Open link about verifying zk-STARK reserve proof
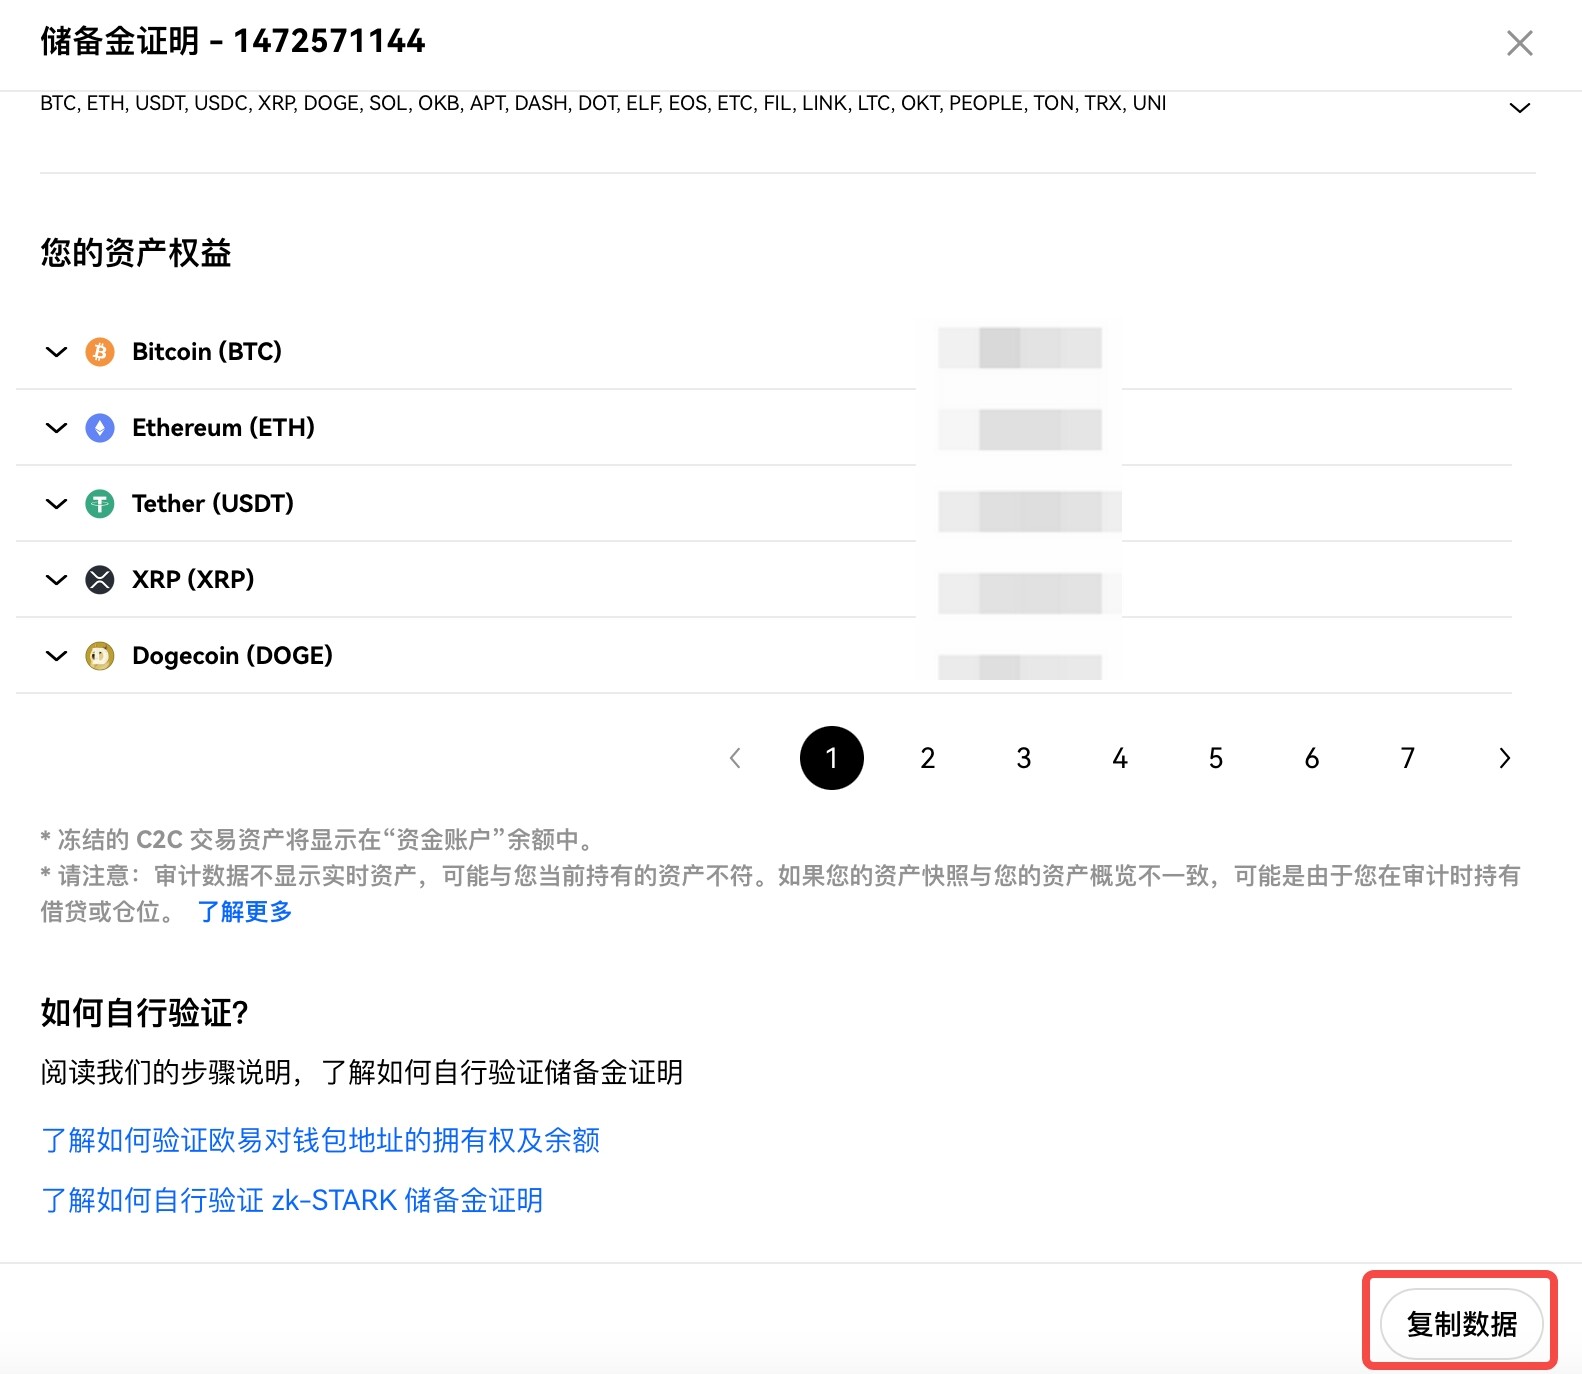The height and width of the screenshot is (1374, 1582). click(292, 1200)
